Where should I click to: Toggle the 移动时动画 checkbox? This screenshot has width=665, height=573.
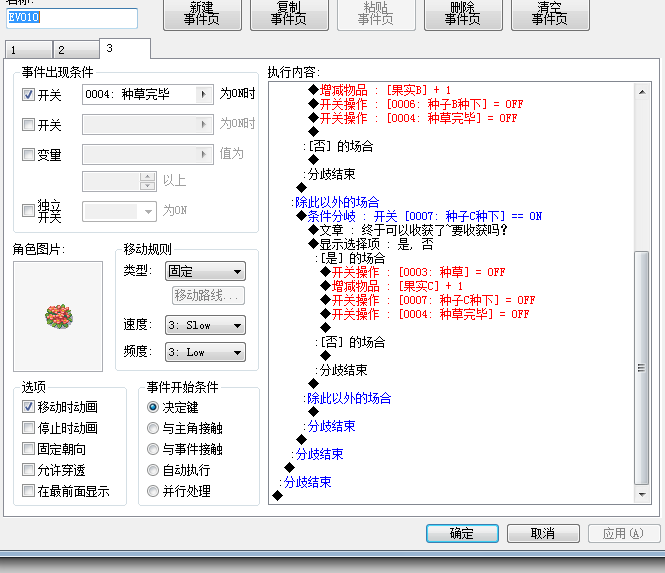pyautogui.click(x=28, y=407)
